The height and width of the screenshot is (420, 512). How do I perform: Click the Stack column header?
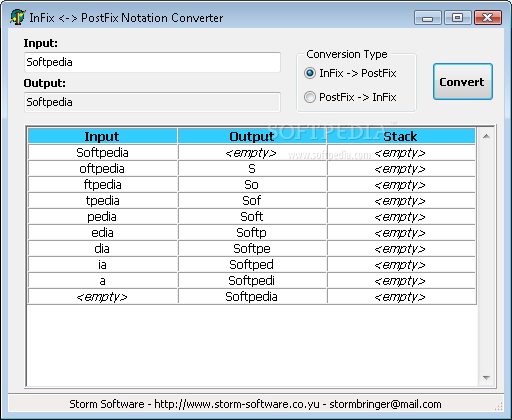pyautogui.click(x=401, y=136)
